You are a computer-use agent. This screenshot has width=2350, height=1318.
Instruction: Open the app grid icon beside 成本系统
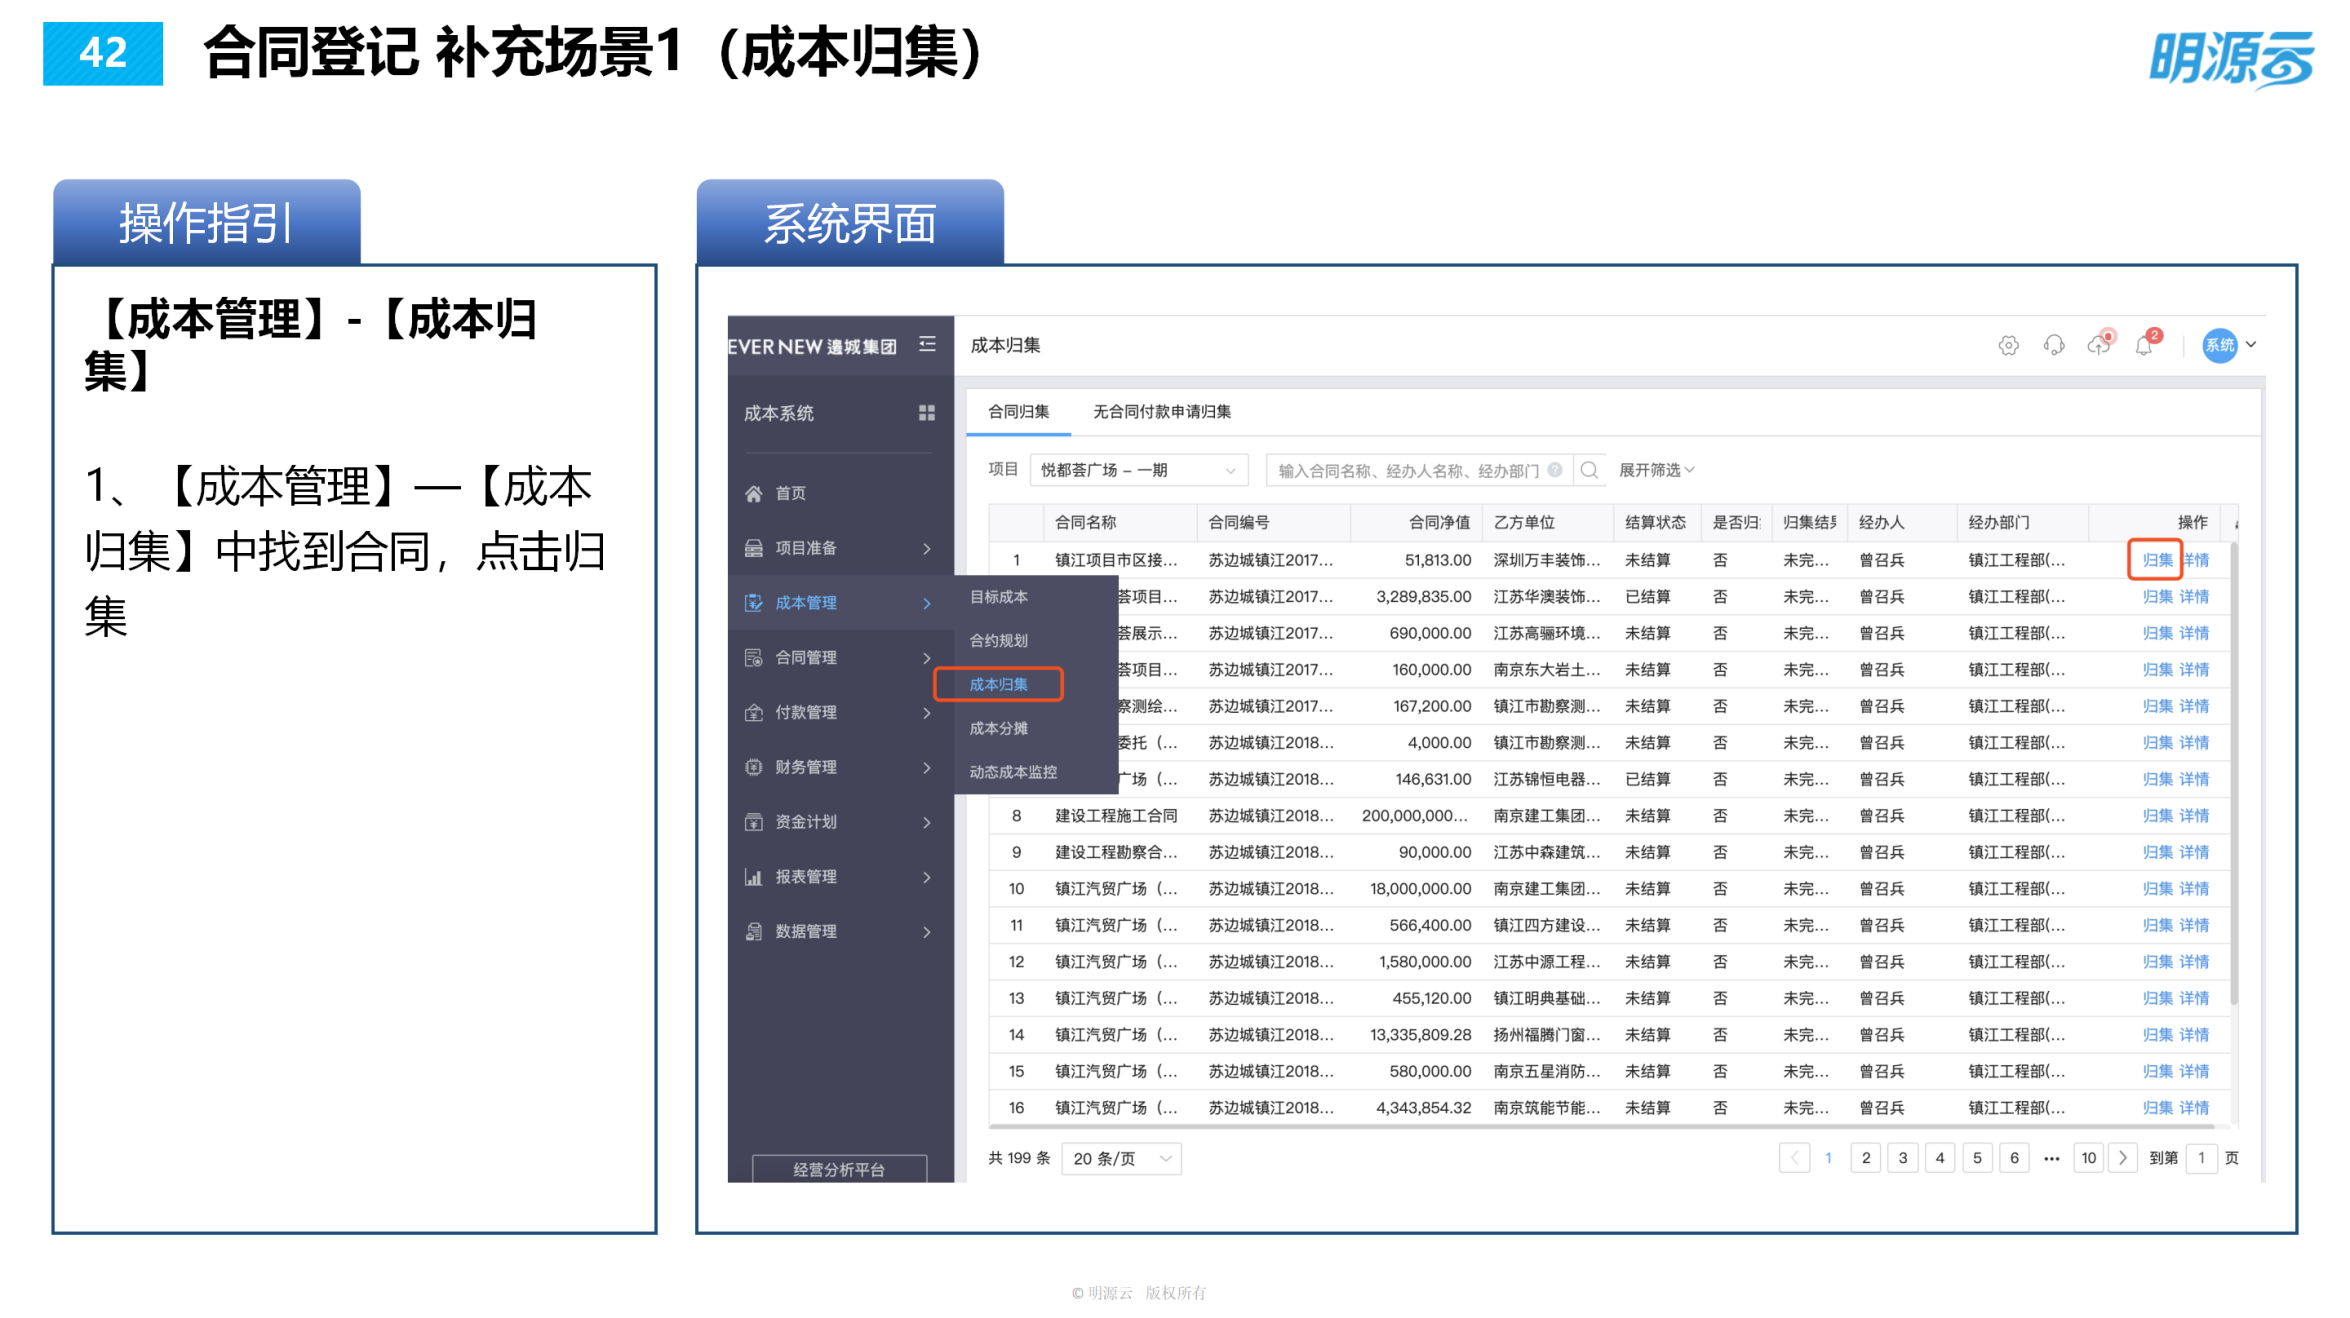[926, 413]
